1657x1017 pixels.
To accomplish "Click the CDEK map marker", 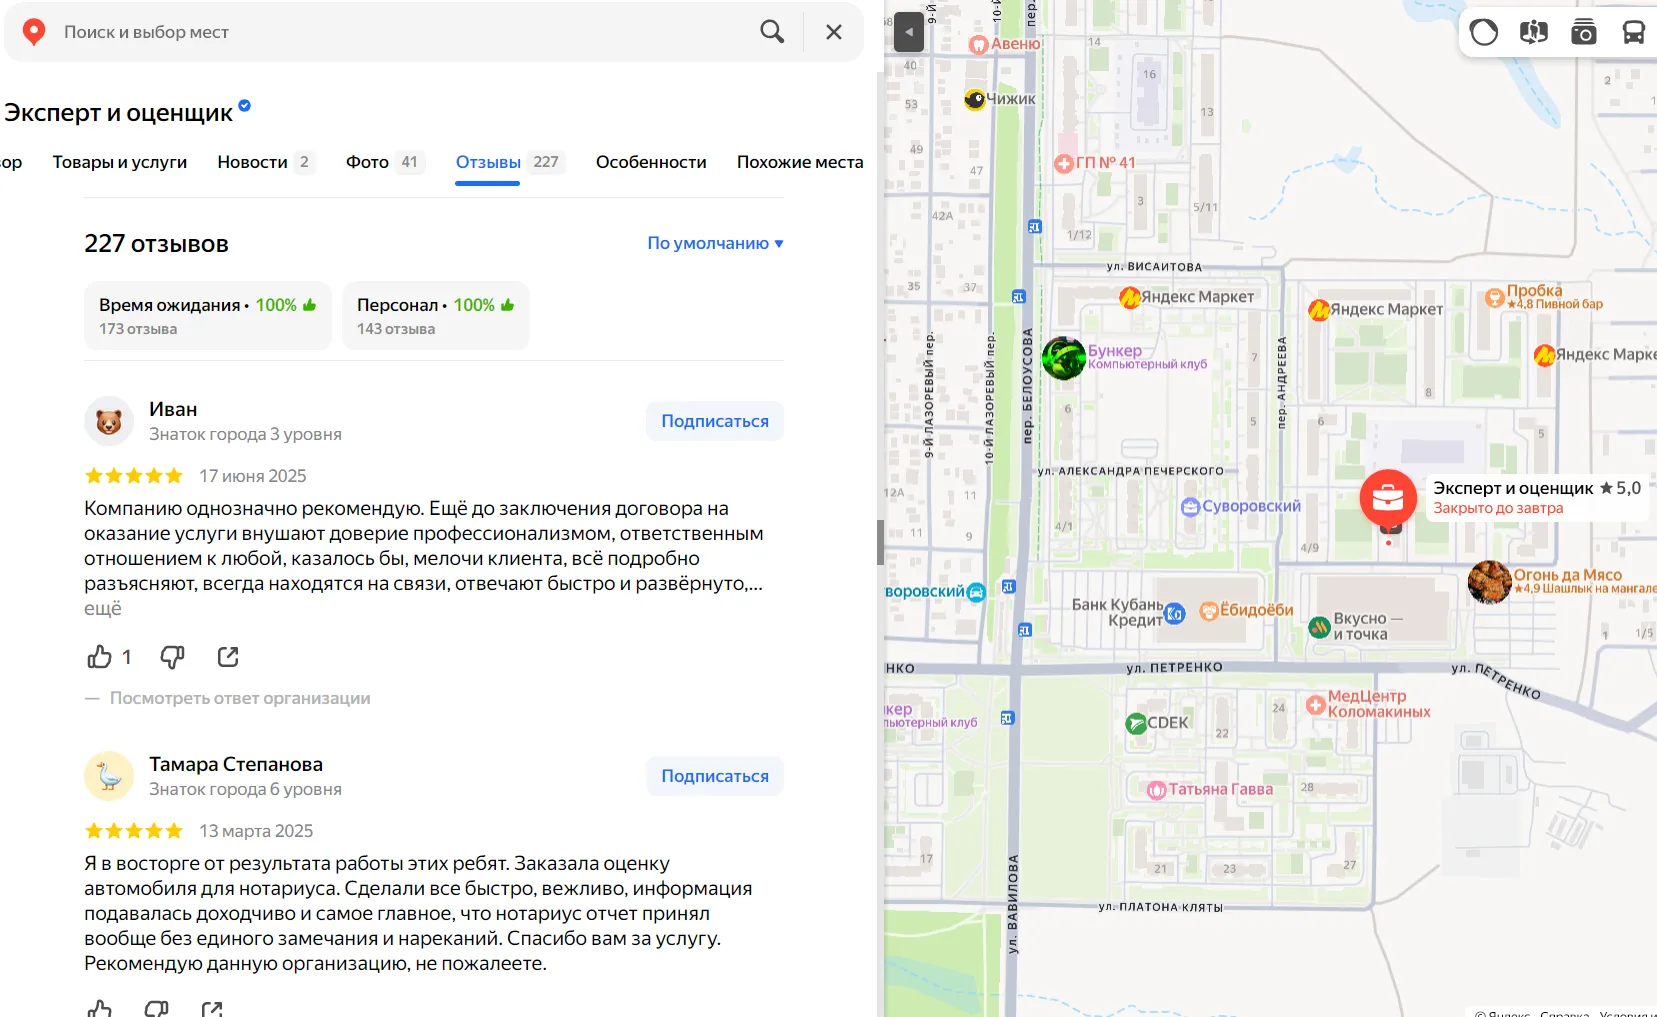I will pos(1136,723).
